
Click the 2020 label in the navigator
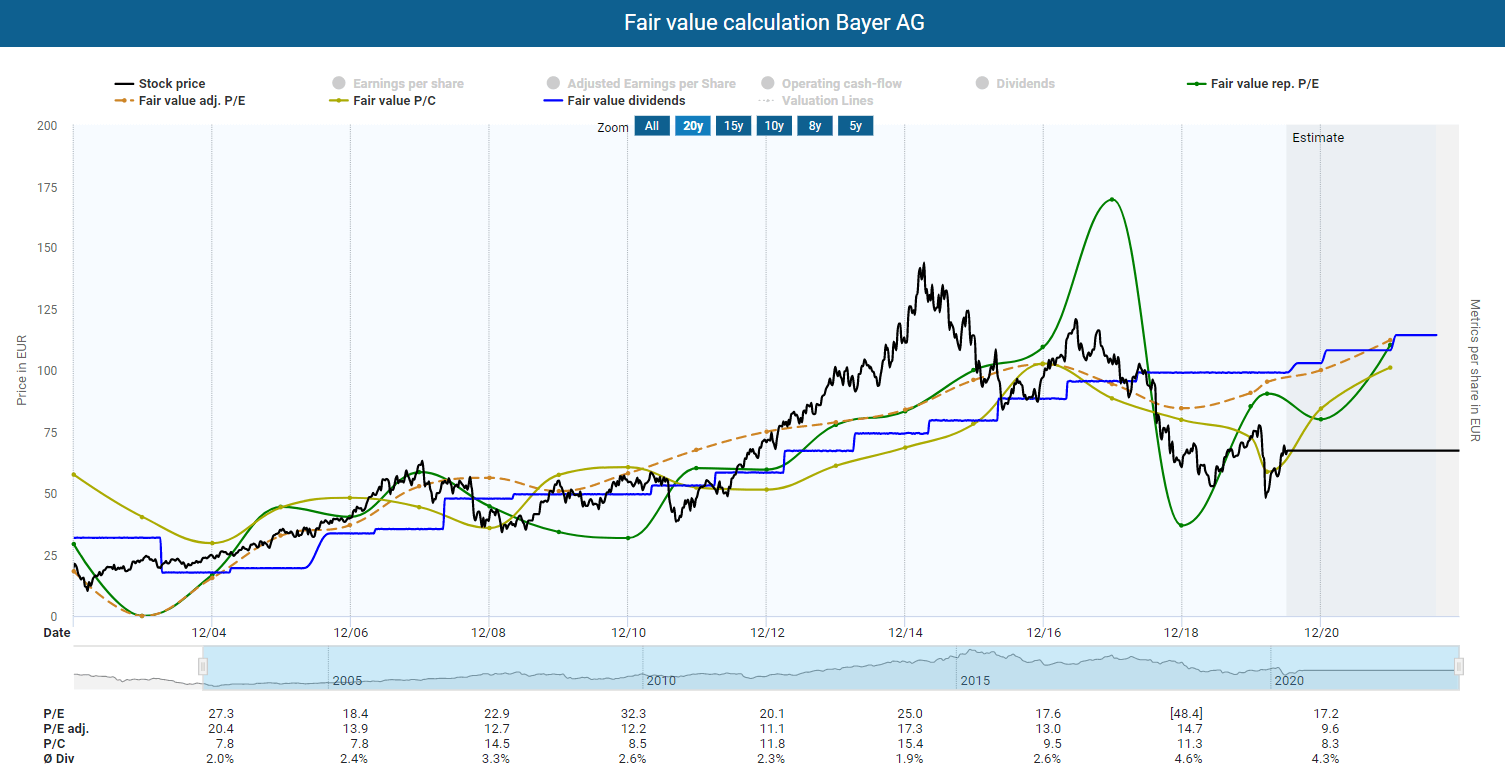(x=1288, y=681)
